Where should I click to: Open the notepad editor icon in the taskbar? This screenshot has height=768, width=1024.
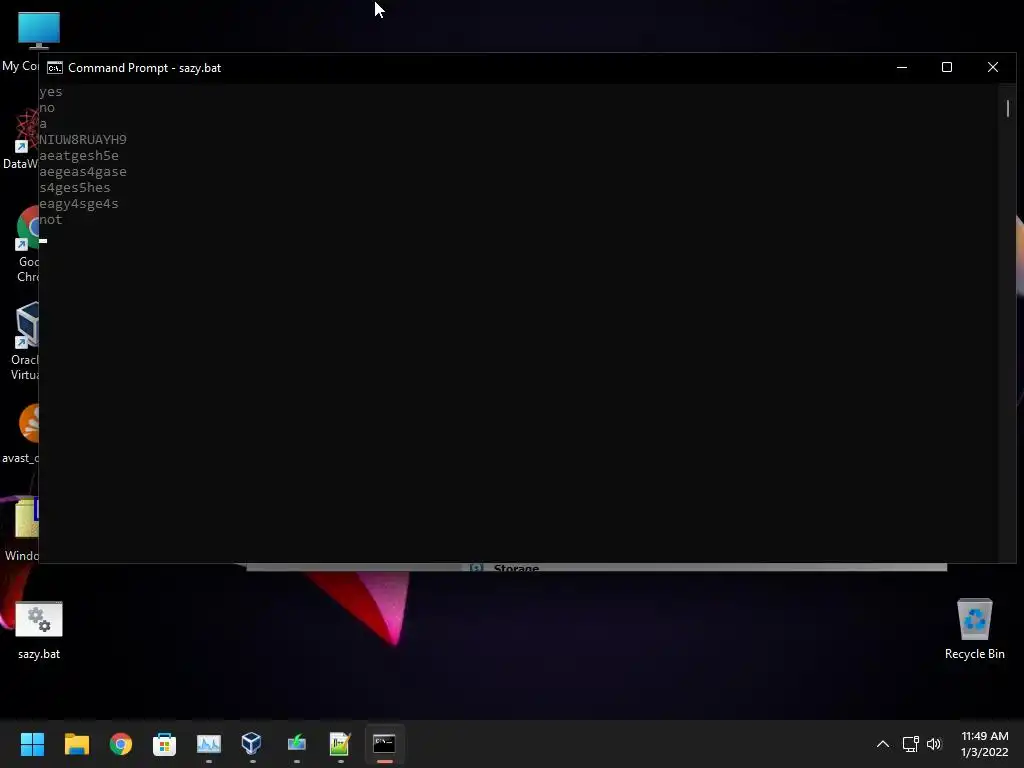pos(340,744)
